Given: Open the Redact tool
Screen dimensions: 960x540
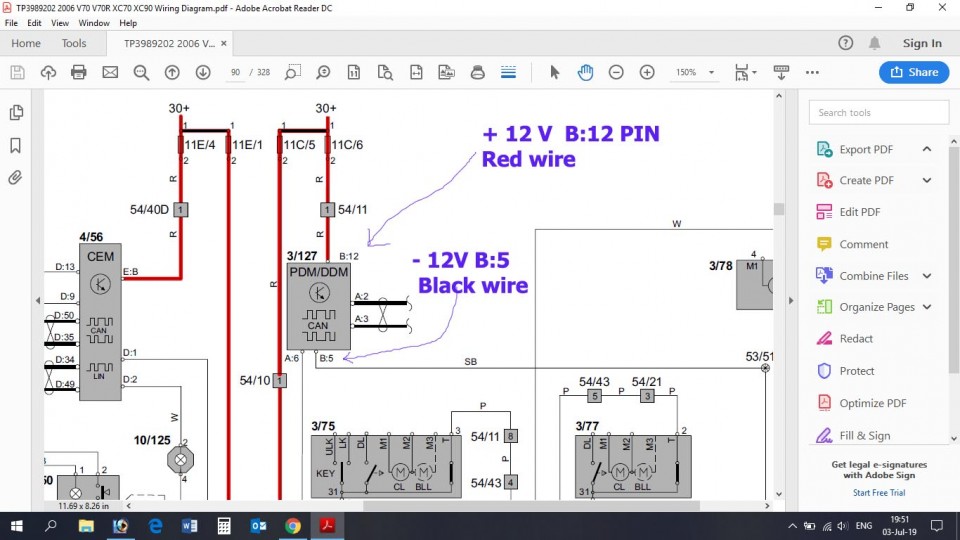Looking at the screenshot, I should [x=856, y=339].
